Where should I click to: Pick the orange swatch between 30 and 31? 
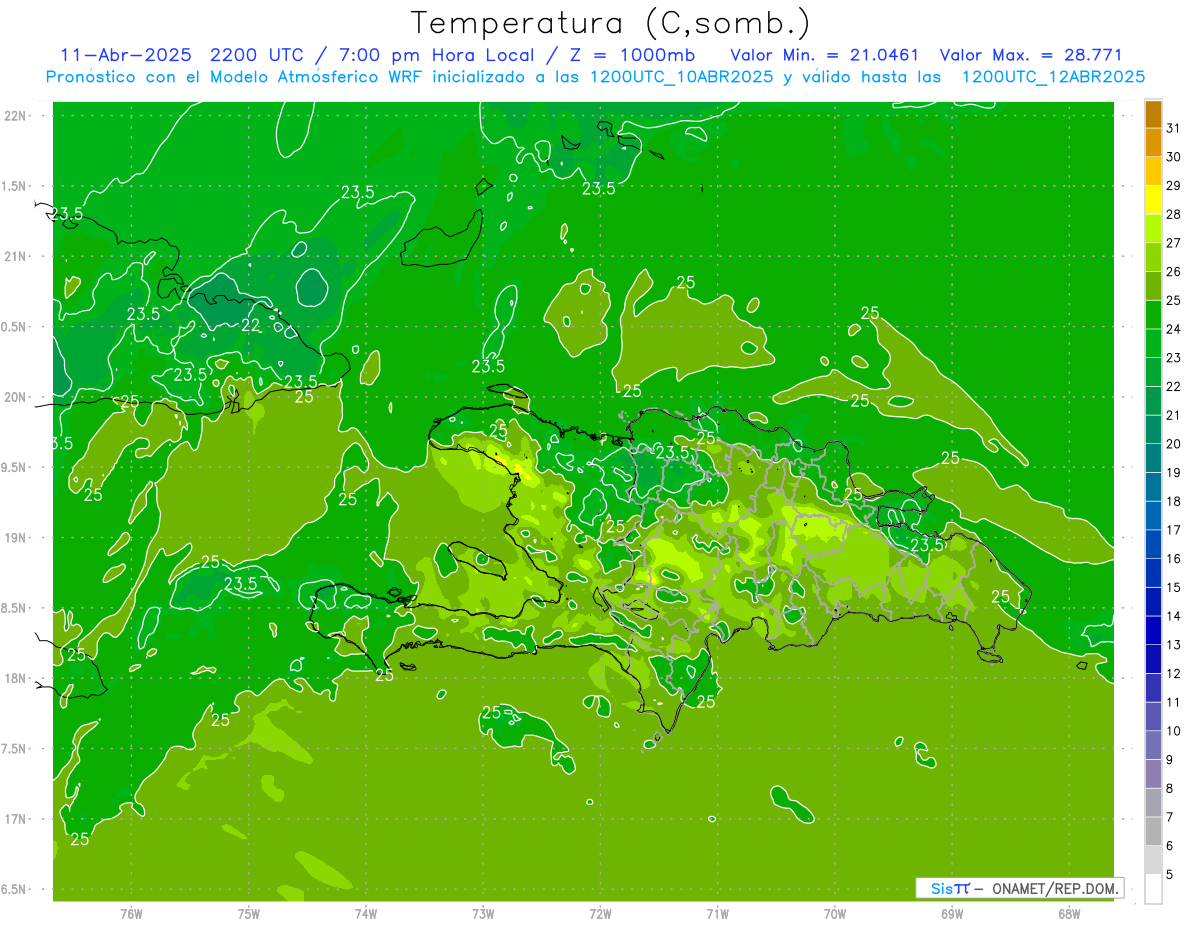[x=1153, y=142]
